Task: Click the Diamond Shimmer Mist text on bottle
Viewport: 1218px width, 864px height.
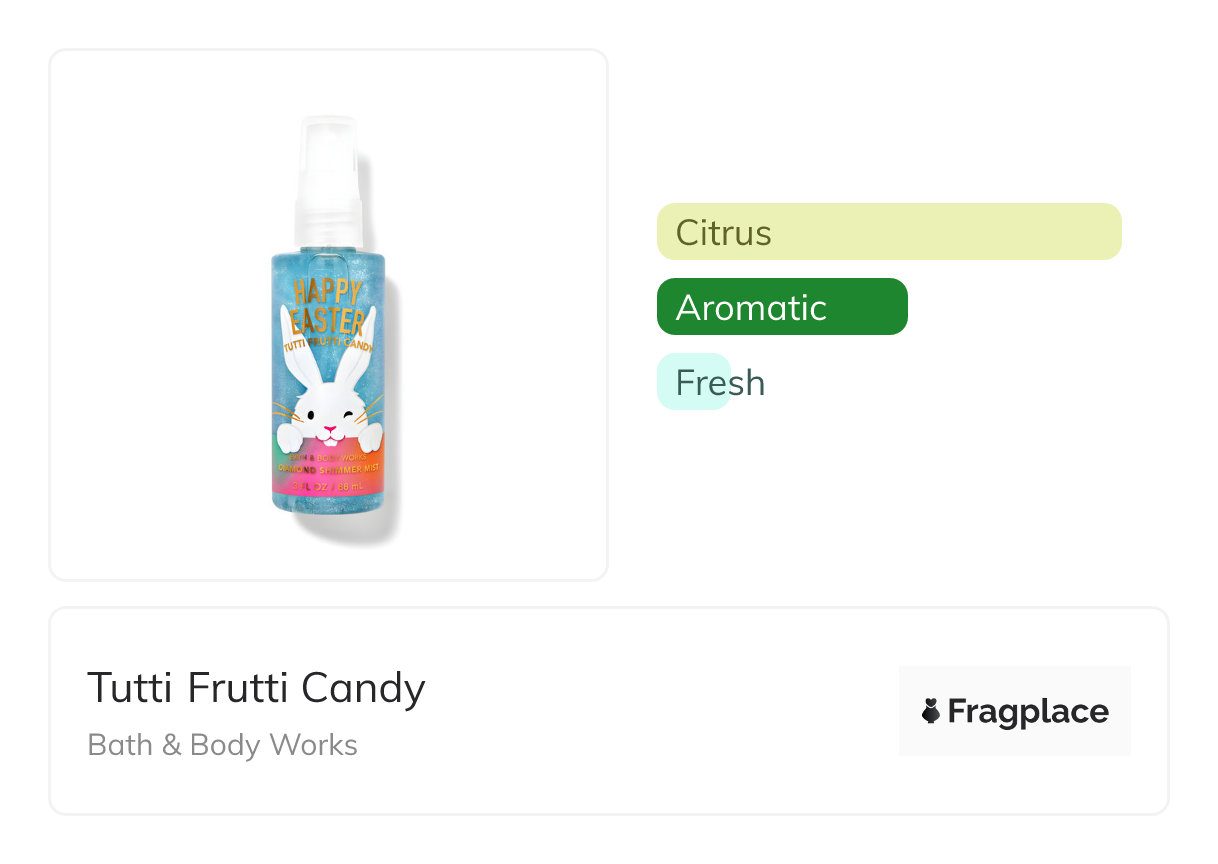Action: coord(328,468)
